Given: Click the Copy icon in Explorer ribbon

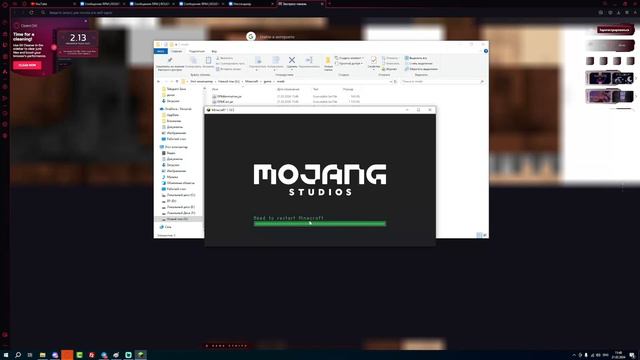Looking at the screenshot, I should 193,60.
